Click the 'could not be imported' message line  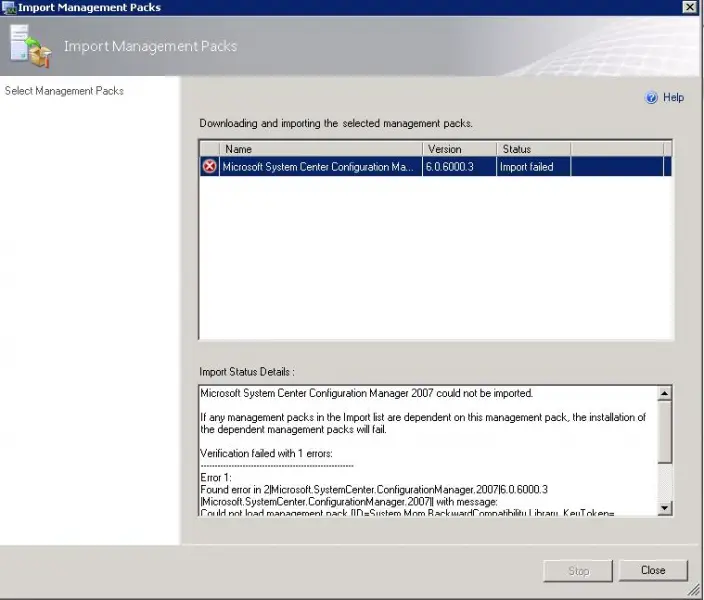pos(366,393)
